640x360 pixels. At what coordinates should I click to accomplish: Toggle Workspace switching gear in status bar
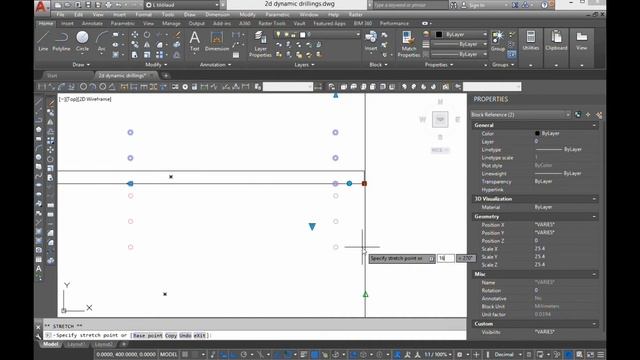[460, 355]
